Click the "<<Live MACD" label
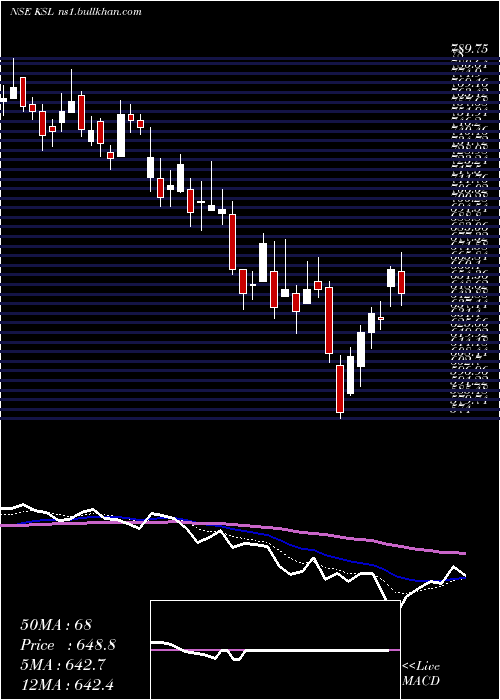The image size is (500, 700). click(421, 674)
